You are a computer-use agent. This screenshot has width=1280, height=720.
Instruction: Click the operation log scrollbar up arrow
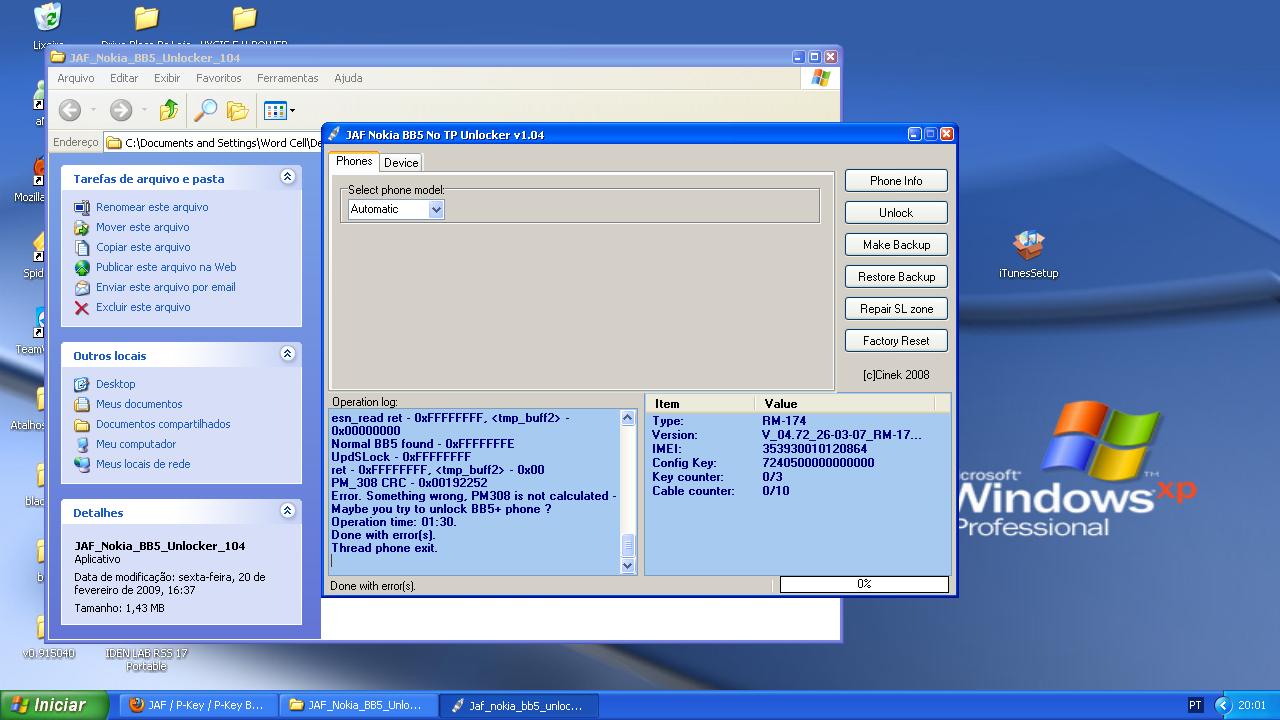pyautogui.click(x=628, y=418)
